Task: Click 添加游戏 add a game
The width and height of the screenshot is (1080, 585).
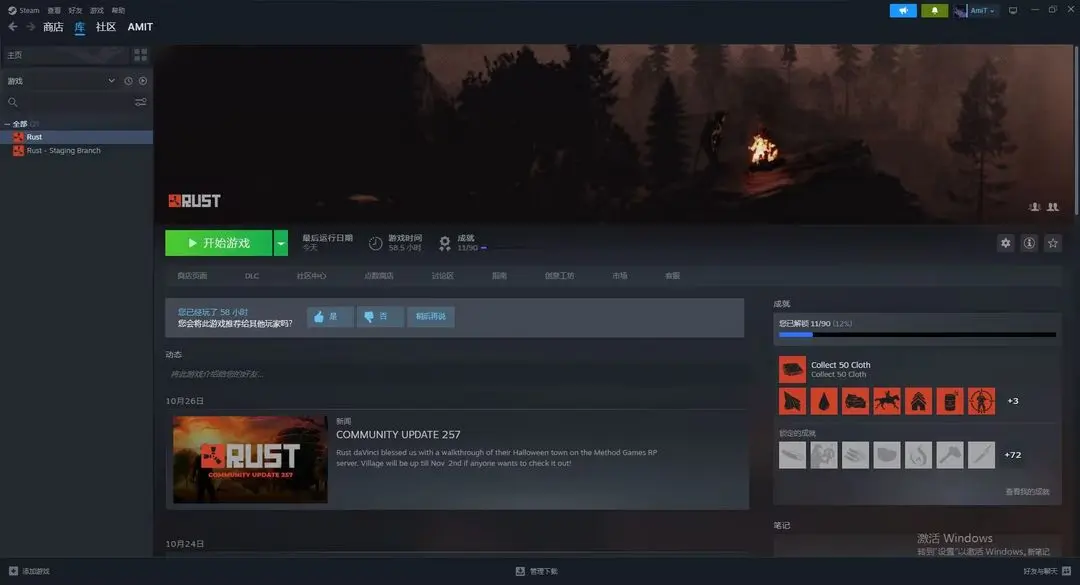Action: 29,571
